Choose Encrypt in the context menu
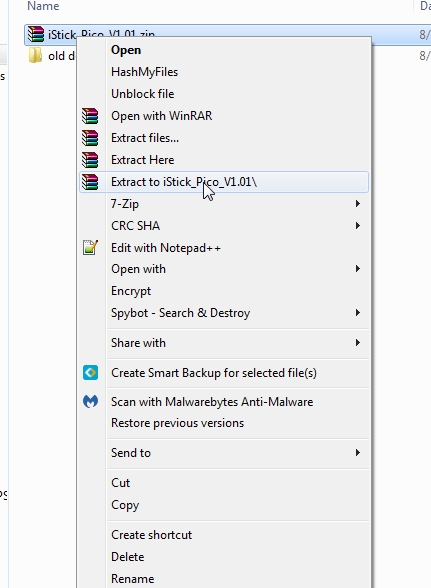 click(x=131, y=291)
